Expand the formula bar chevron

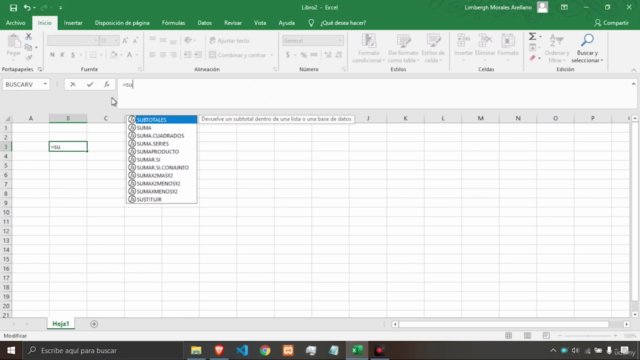[633, 84]
